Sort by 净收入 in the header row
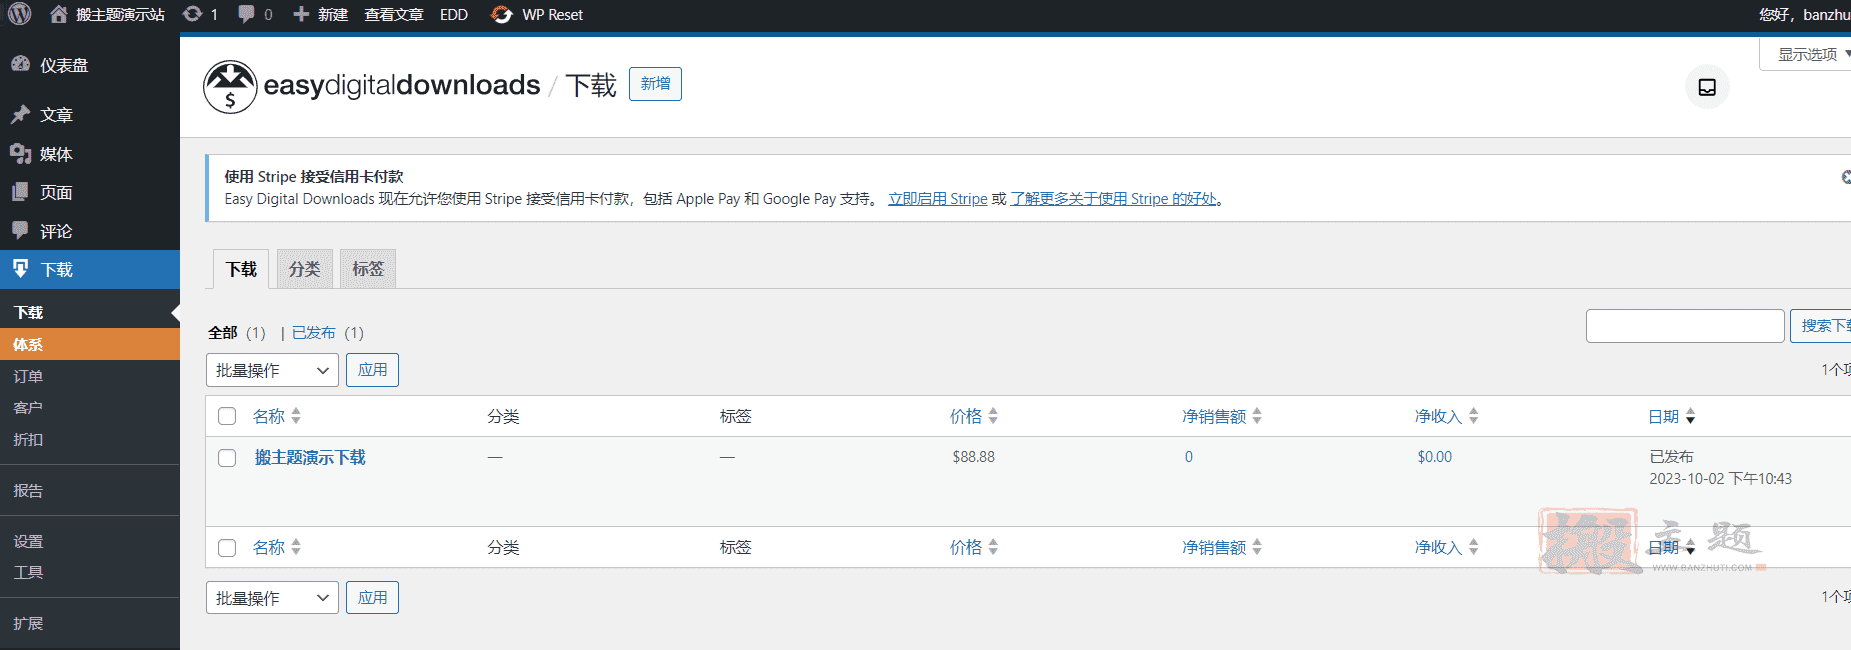 pos(1446,416)
